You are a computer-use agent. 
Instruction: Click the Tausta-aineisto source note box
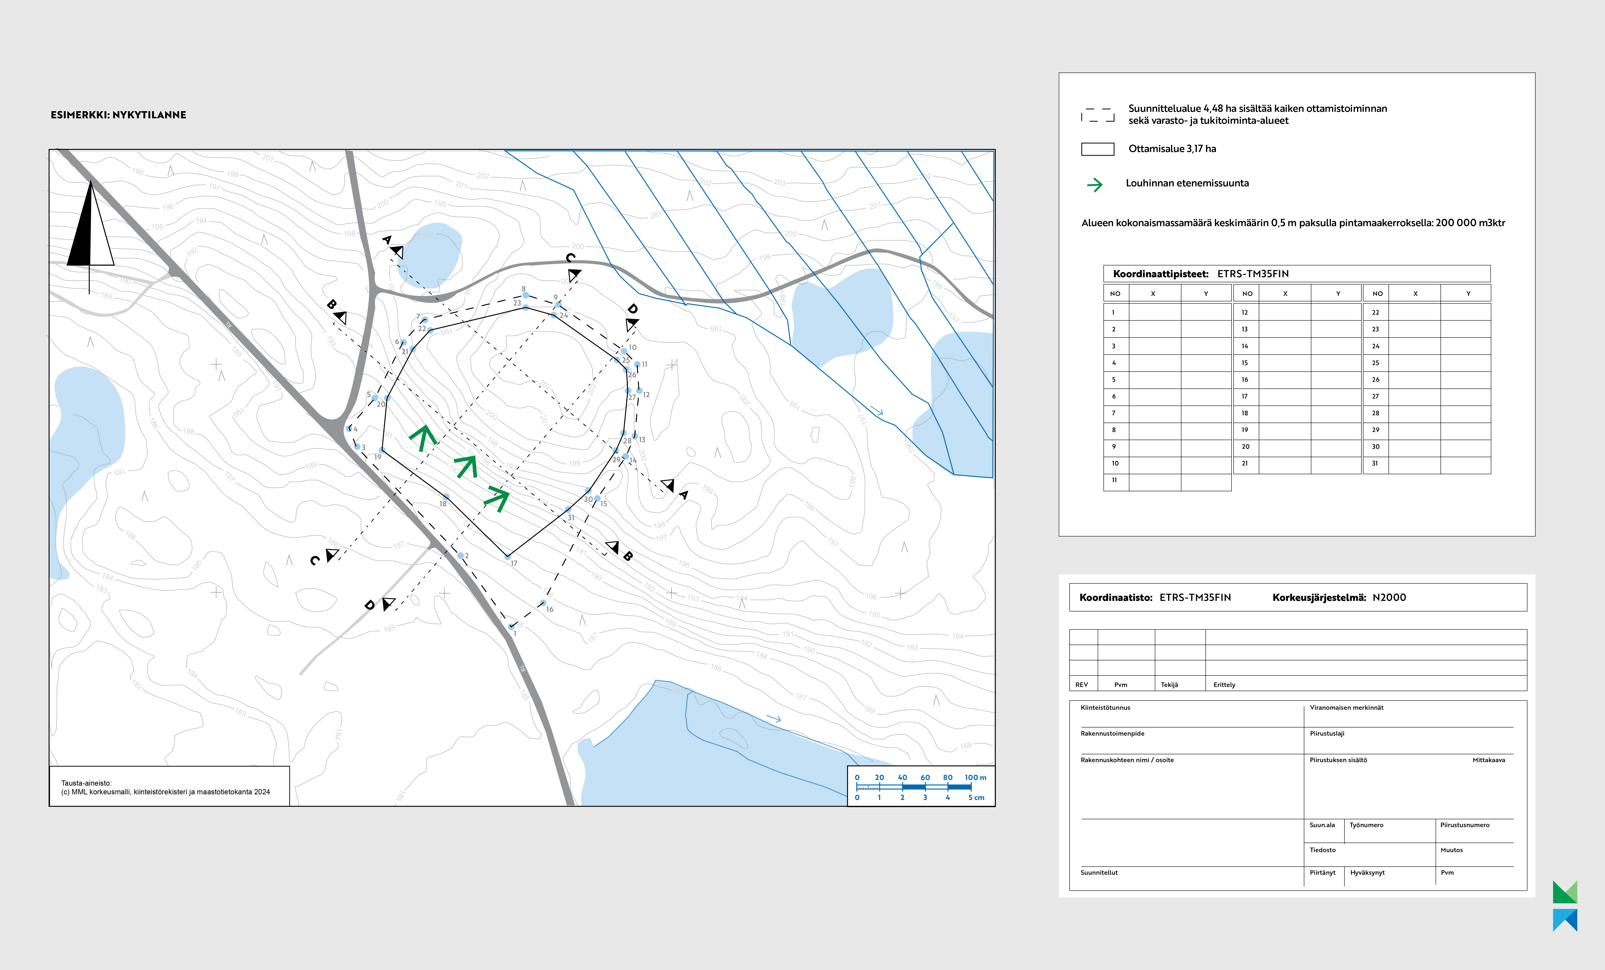tap(170, 786)
